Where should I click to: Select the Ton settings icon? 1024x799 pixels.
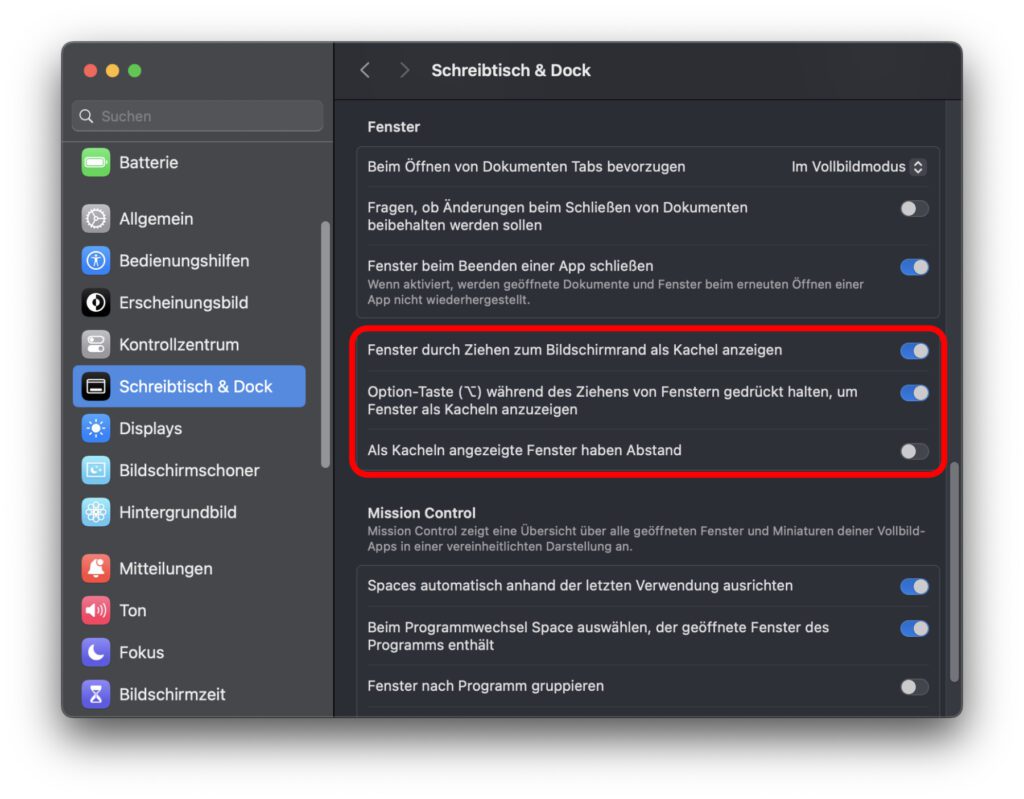click(96, 610)
